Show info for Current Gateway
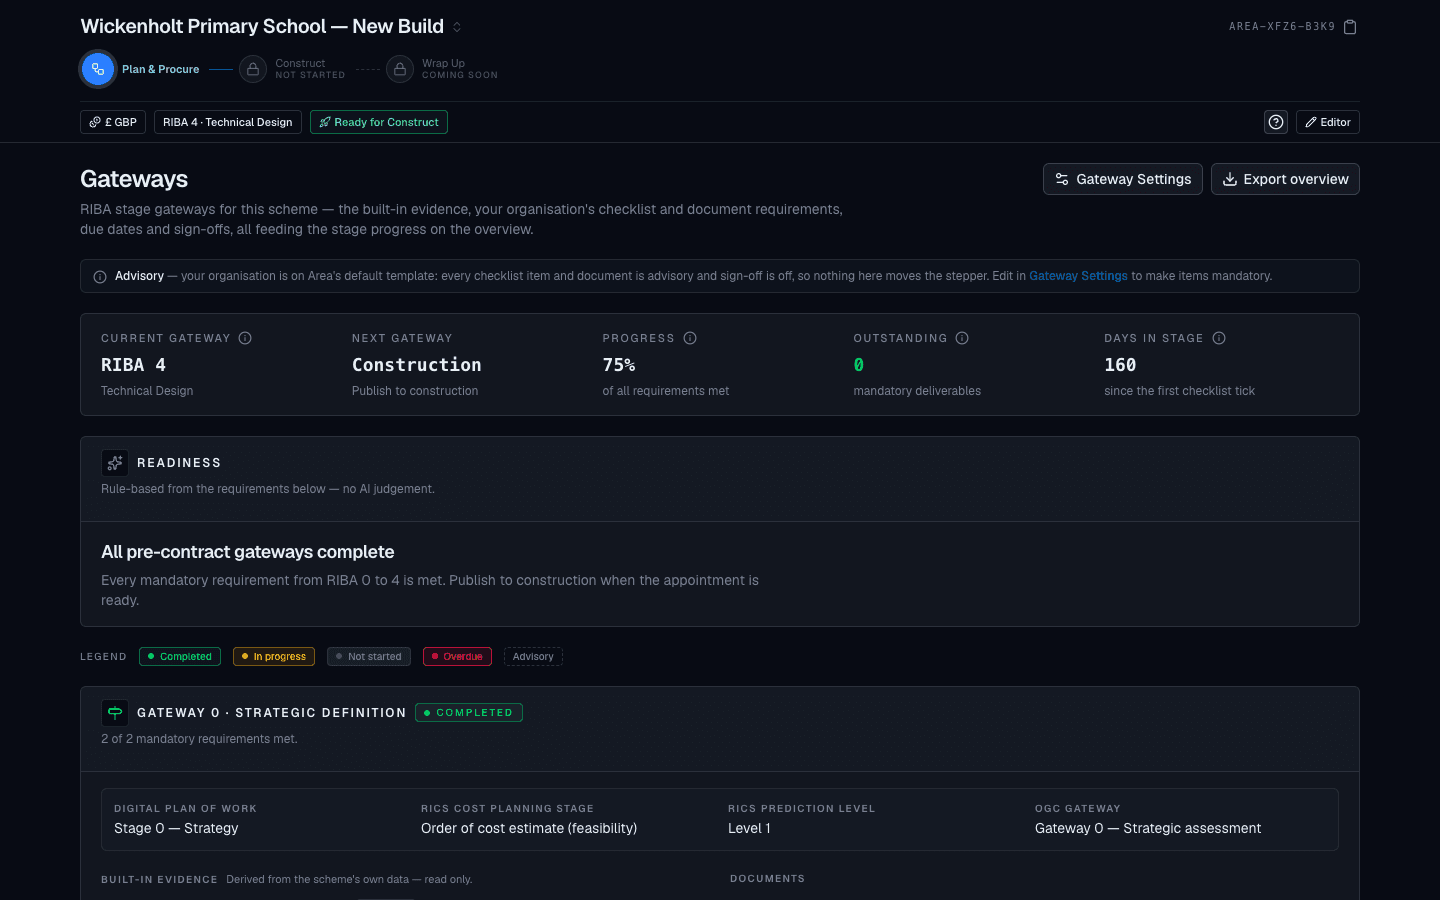This screenshot has height=900, width=1440. point(245,338)
